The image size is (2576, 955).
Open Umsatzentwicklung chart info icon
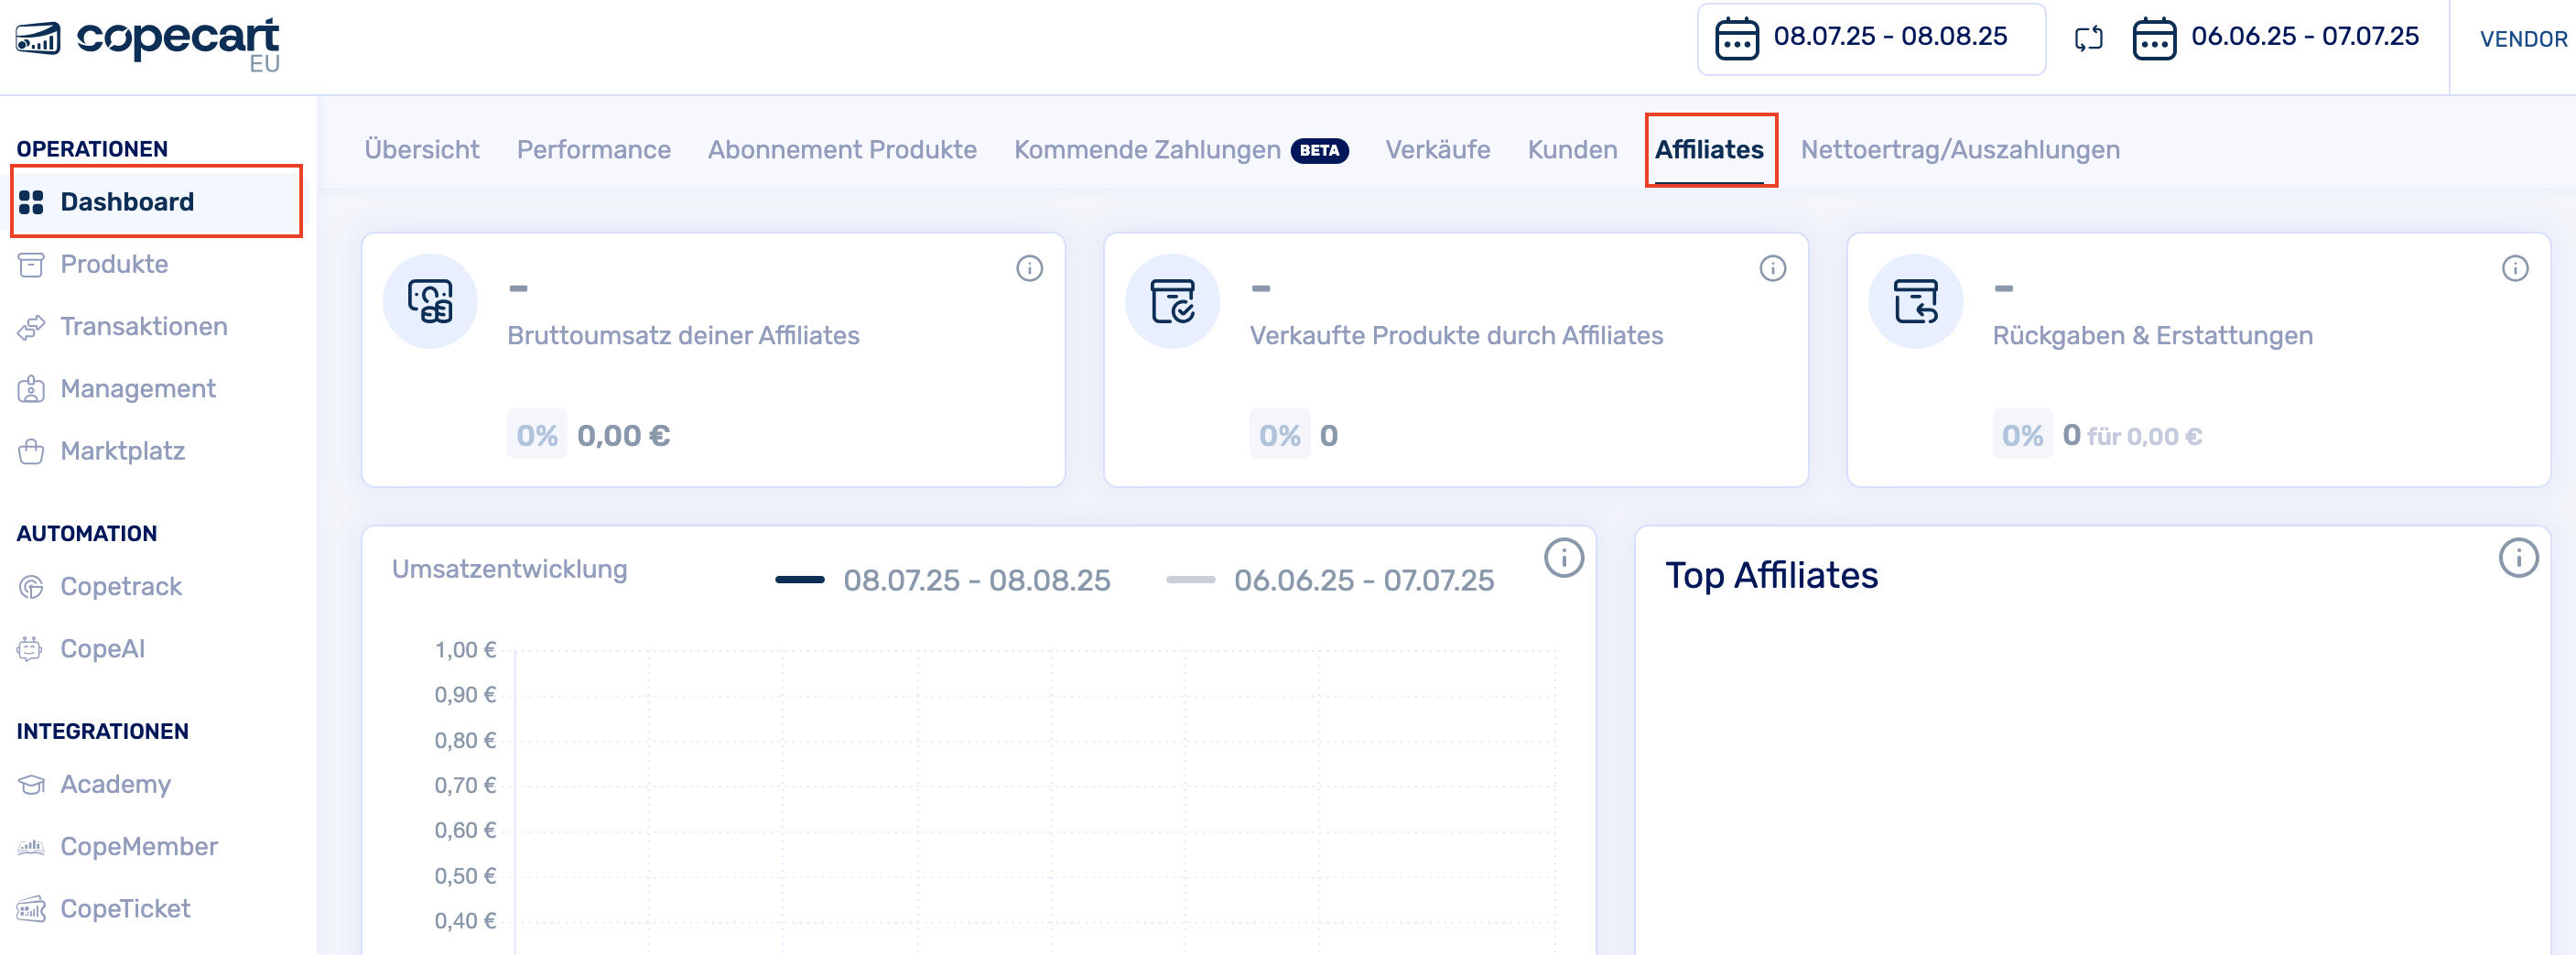(1563, 558)
